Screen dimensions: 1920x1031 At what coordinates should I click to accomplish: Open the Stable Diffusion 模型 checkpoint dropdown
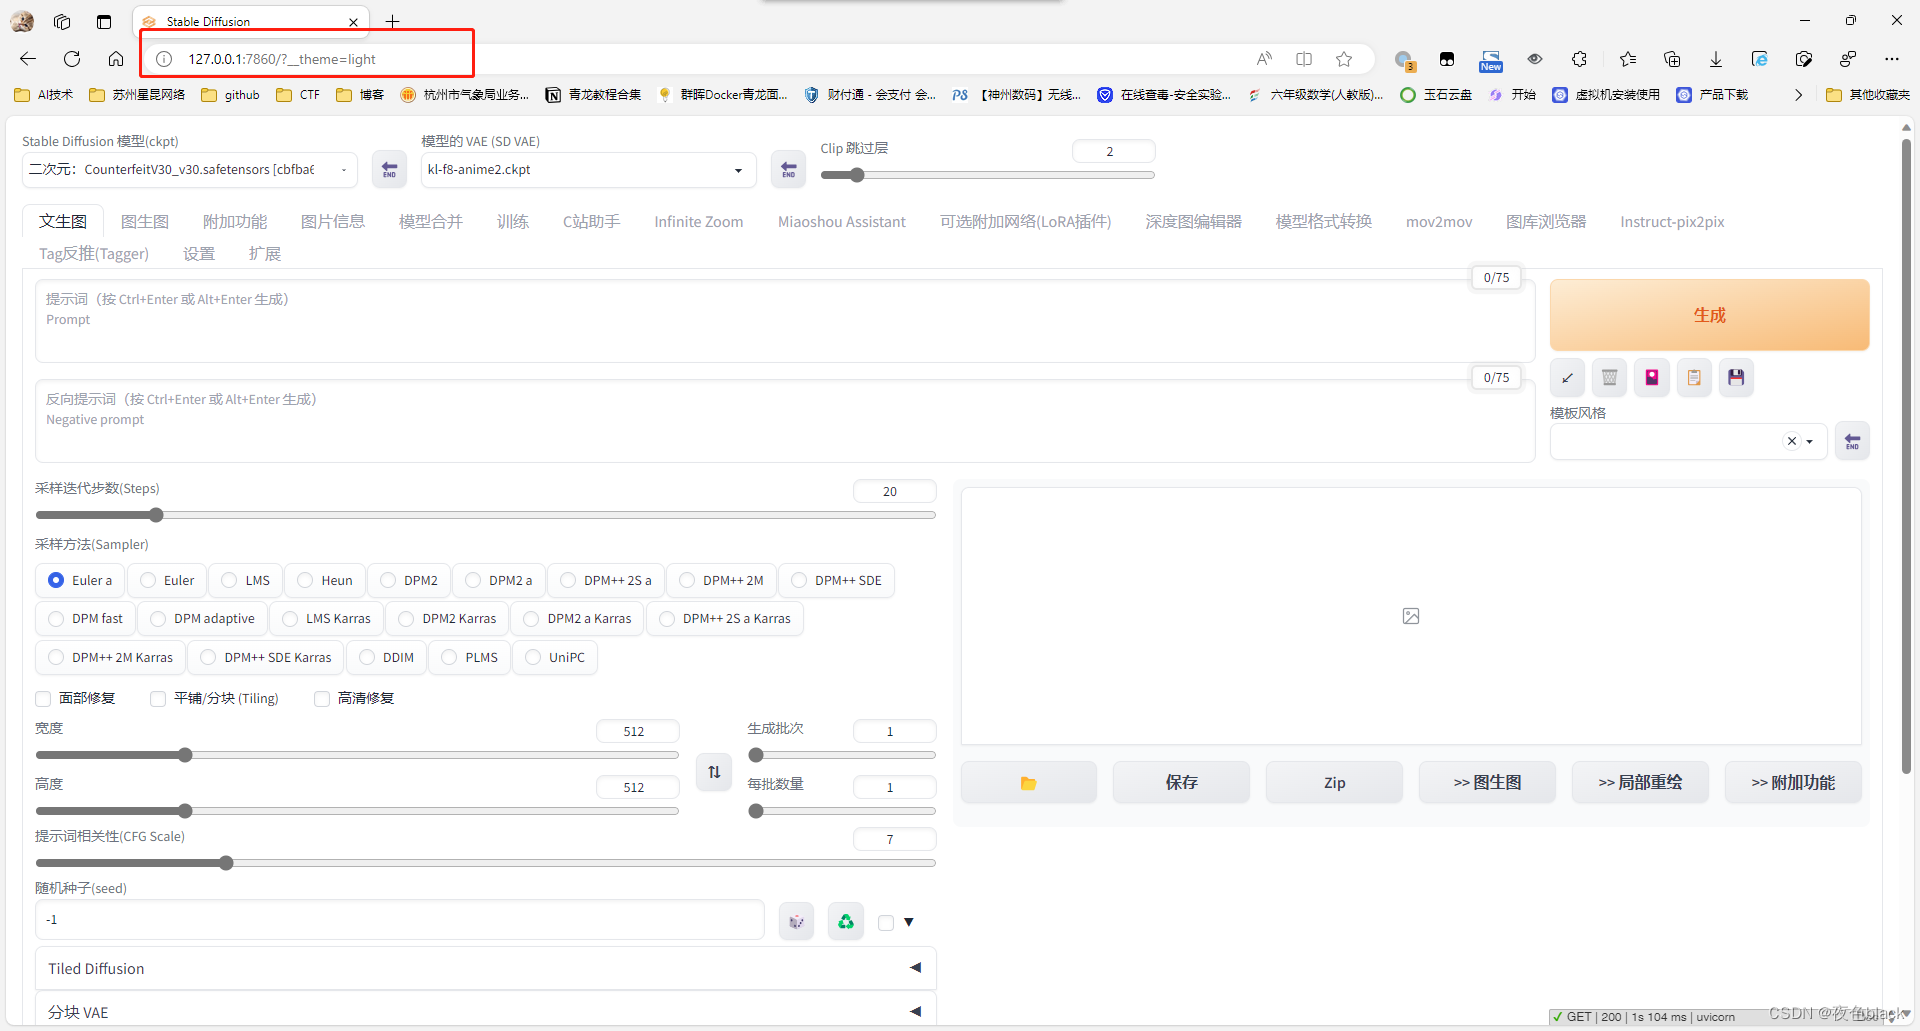pos(190,169)
